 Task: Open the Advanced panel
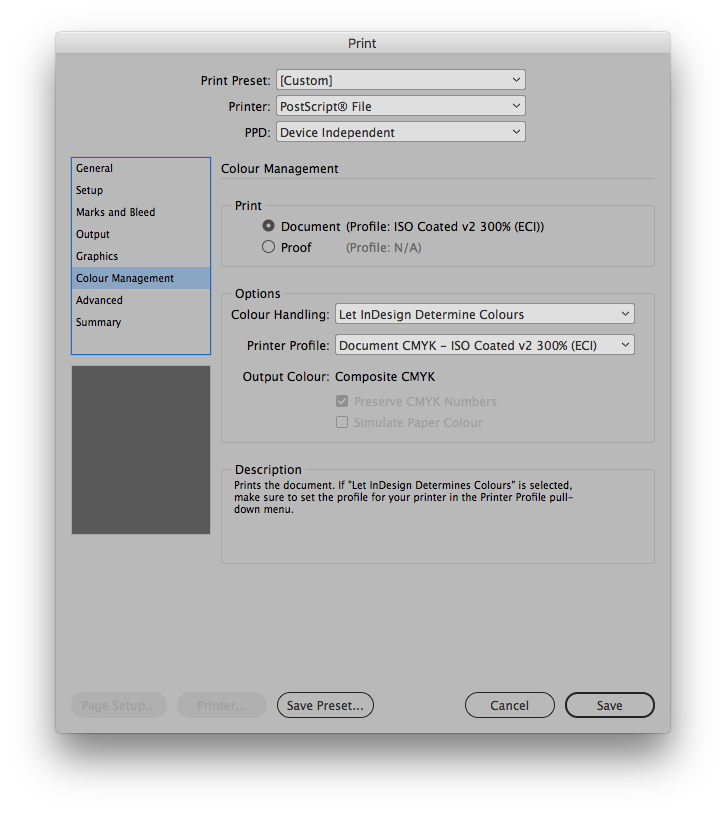coord(141,300)
